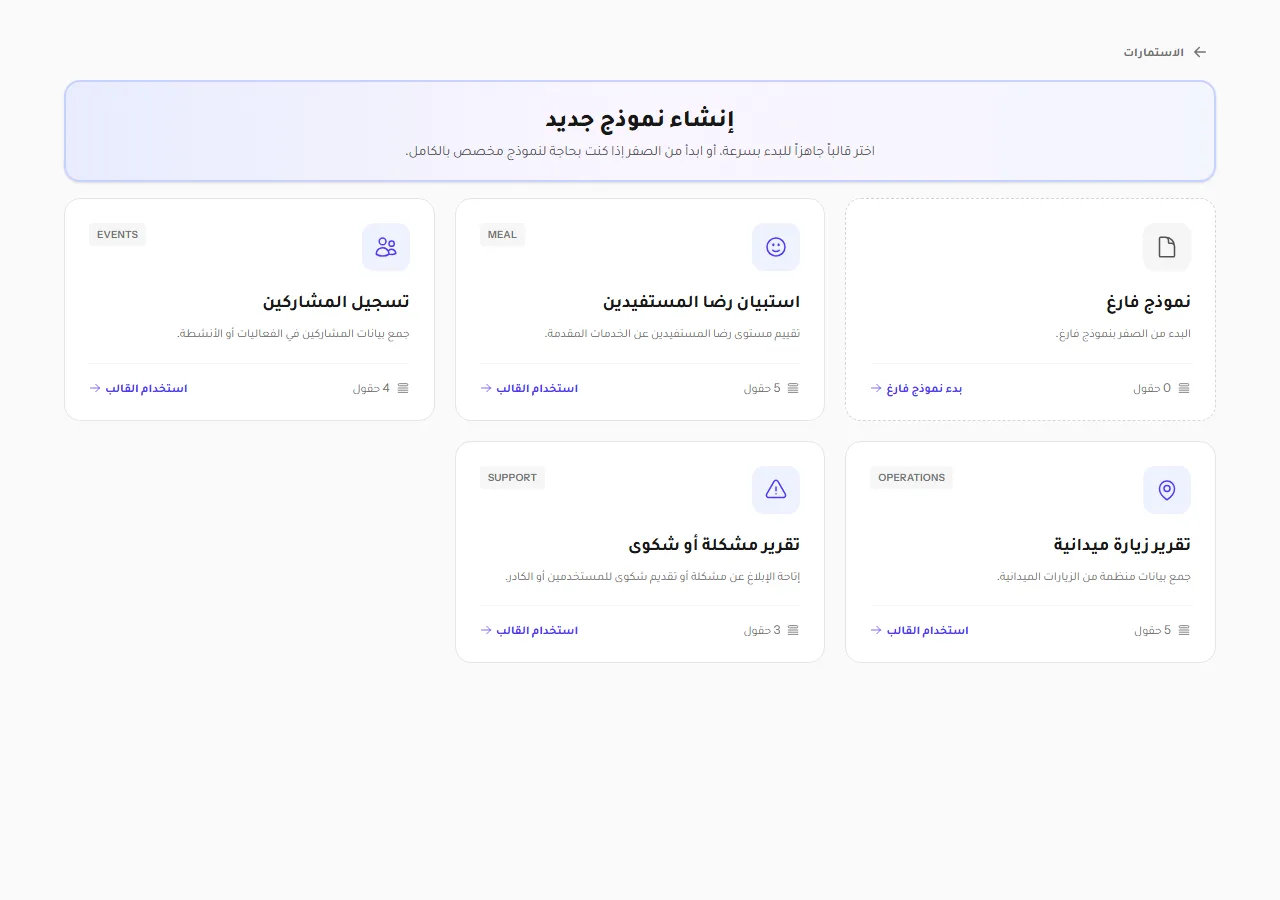
Task: Click the fields list icon on استبيان رضا المستفيدين card
Action: [x=793, y=388]
